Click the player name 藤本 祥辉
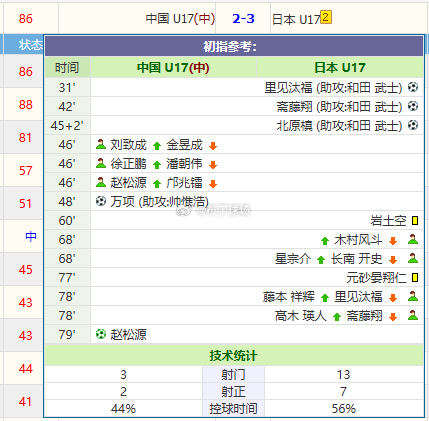 point(289,297)
